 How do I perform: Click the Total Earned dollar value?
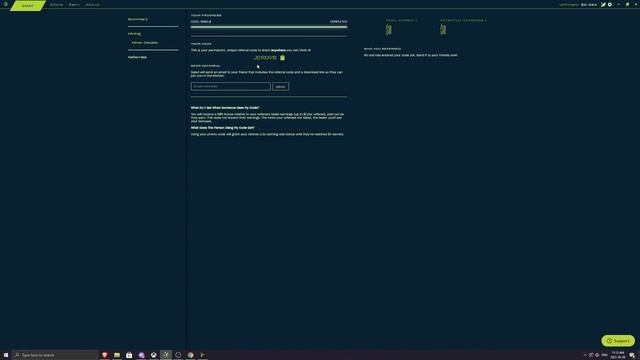tap(389, 29)
